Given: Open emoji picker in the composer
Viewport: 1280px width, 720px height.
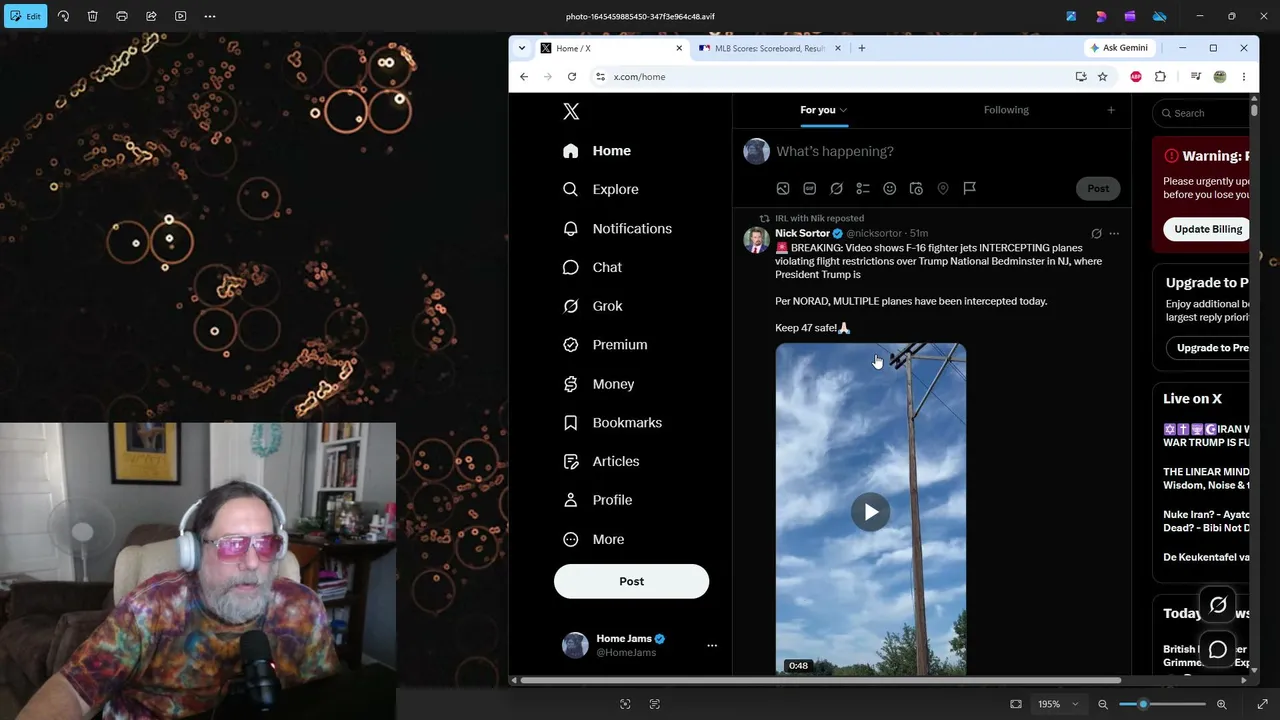Looking at the screenshot, I should click(x=890, y=188).
